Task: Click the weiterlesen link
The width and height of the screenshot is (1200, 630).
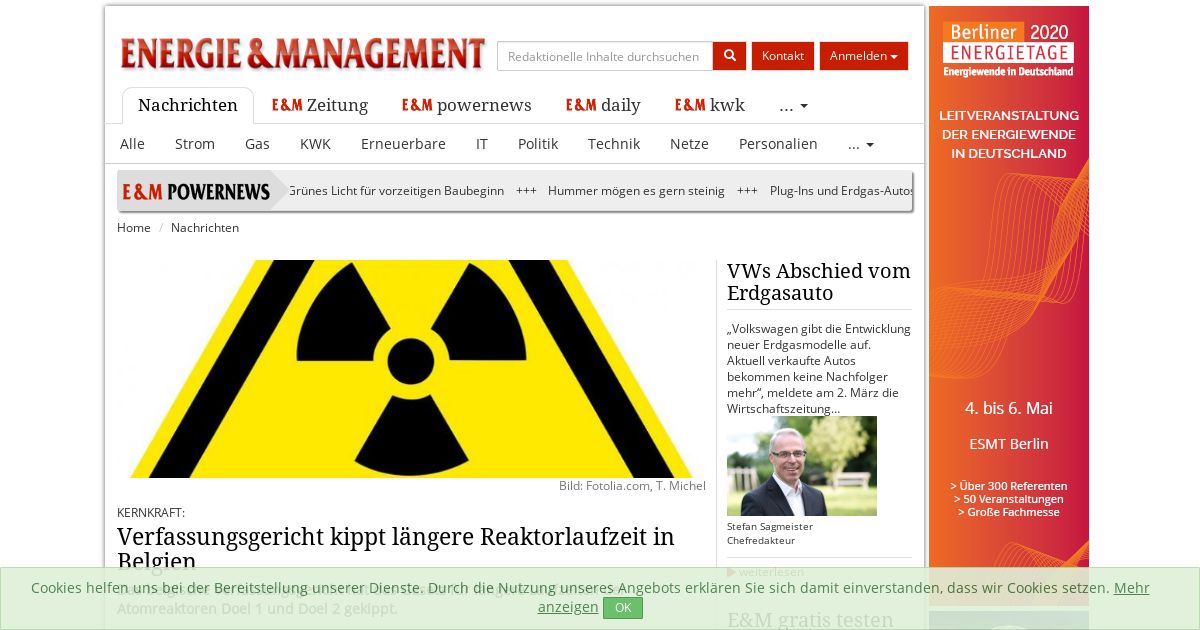Action: click(x=765, y=572)
